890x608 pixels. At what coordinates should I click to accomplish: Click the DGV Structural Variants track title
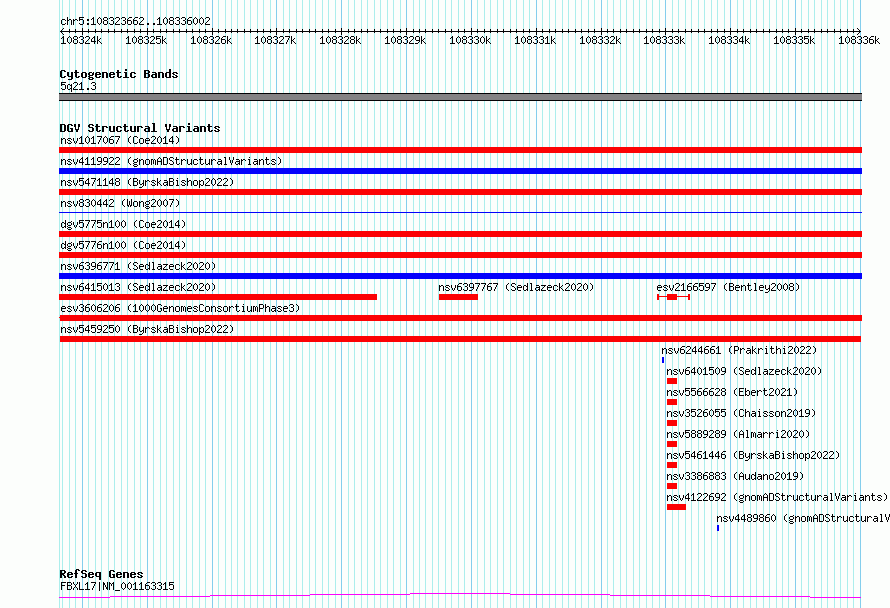click(140, 128)
